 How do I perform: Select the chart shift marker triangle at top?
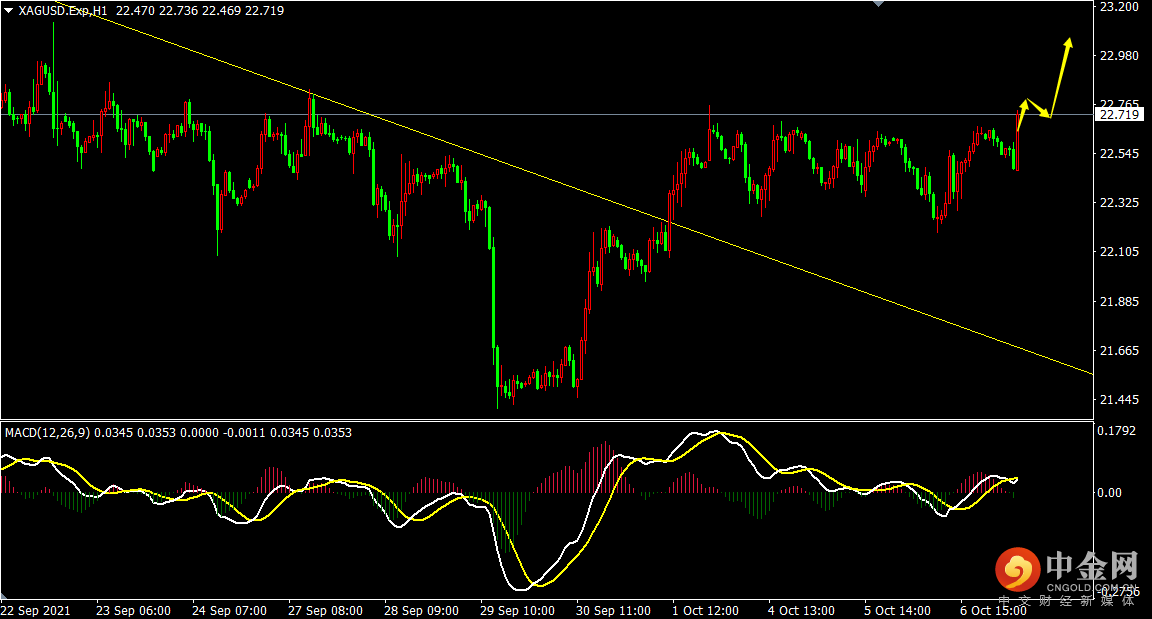click(x=878, y=4)
